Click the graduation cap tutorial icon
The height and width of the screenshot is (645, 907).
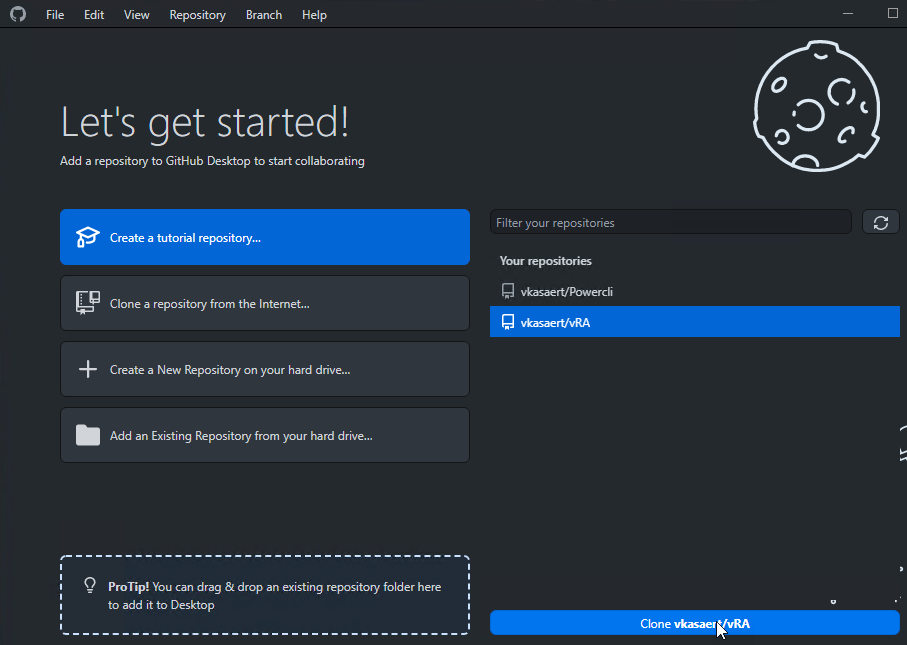(88, 238)
